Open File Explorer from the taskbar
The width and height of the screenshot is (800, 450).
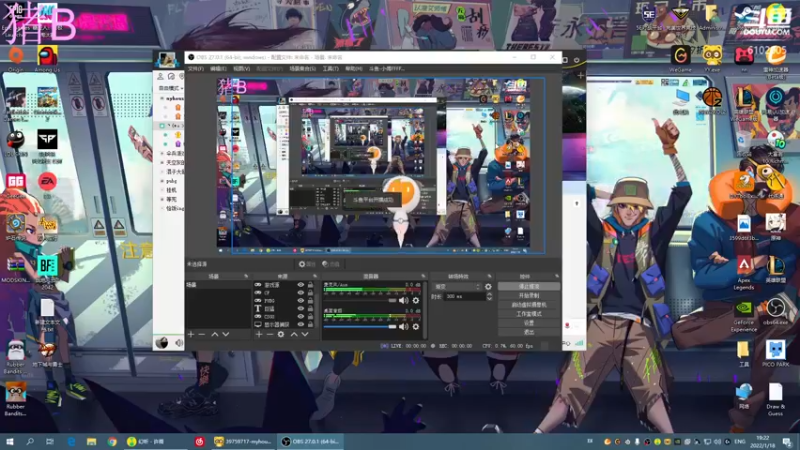(x=91, y=441)
